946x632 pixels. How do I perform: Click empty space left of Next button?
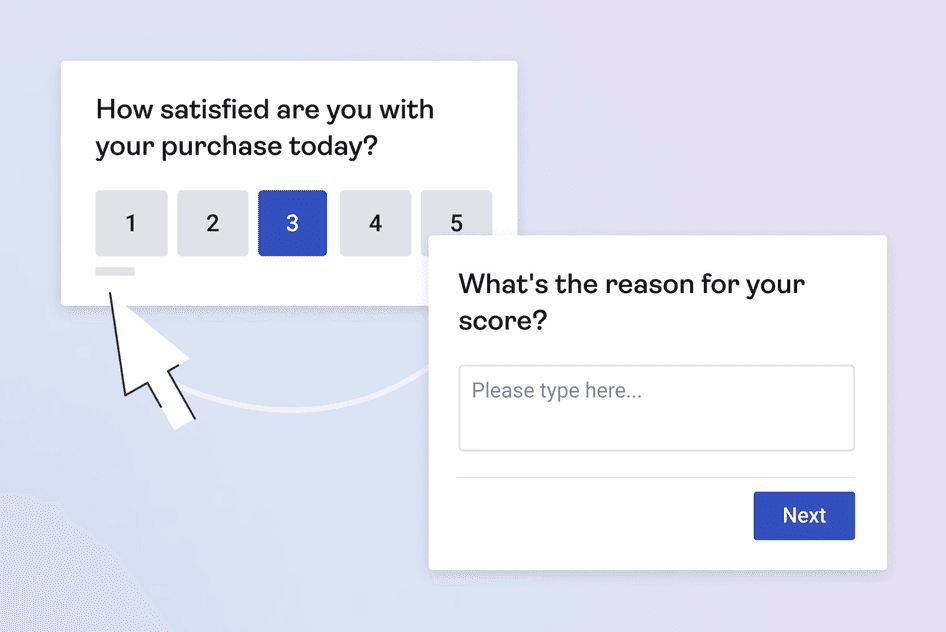(600, 516)
